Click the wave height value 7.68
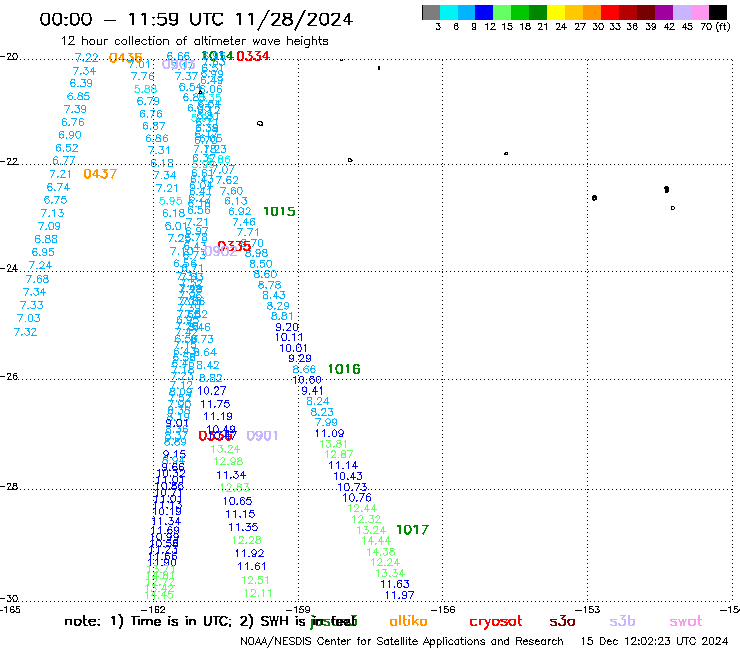 point(37,279)
